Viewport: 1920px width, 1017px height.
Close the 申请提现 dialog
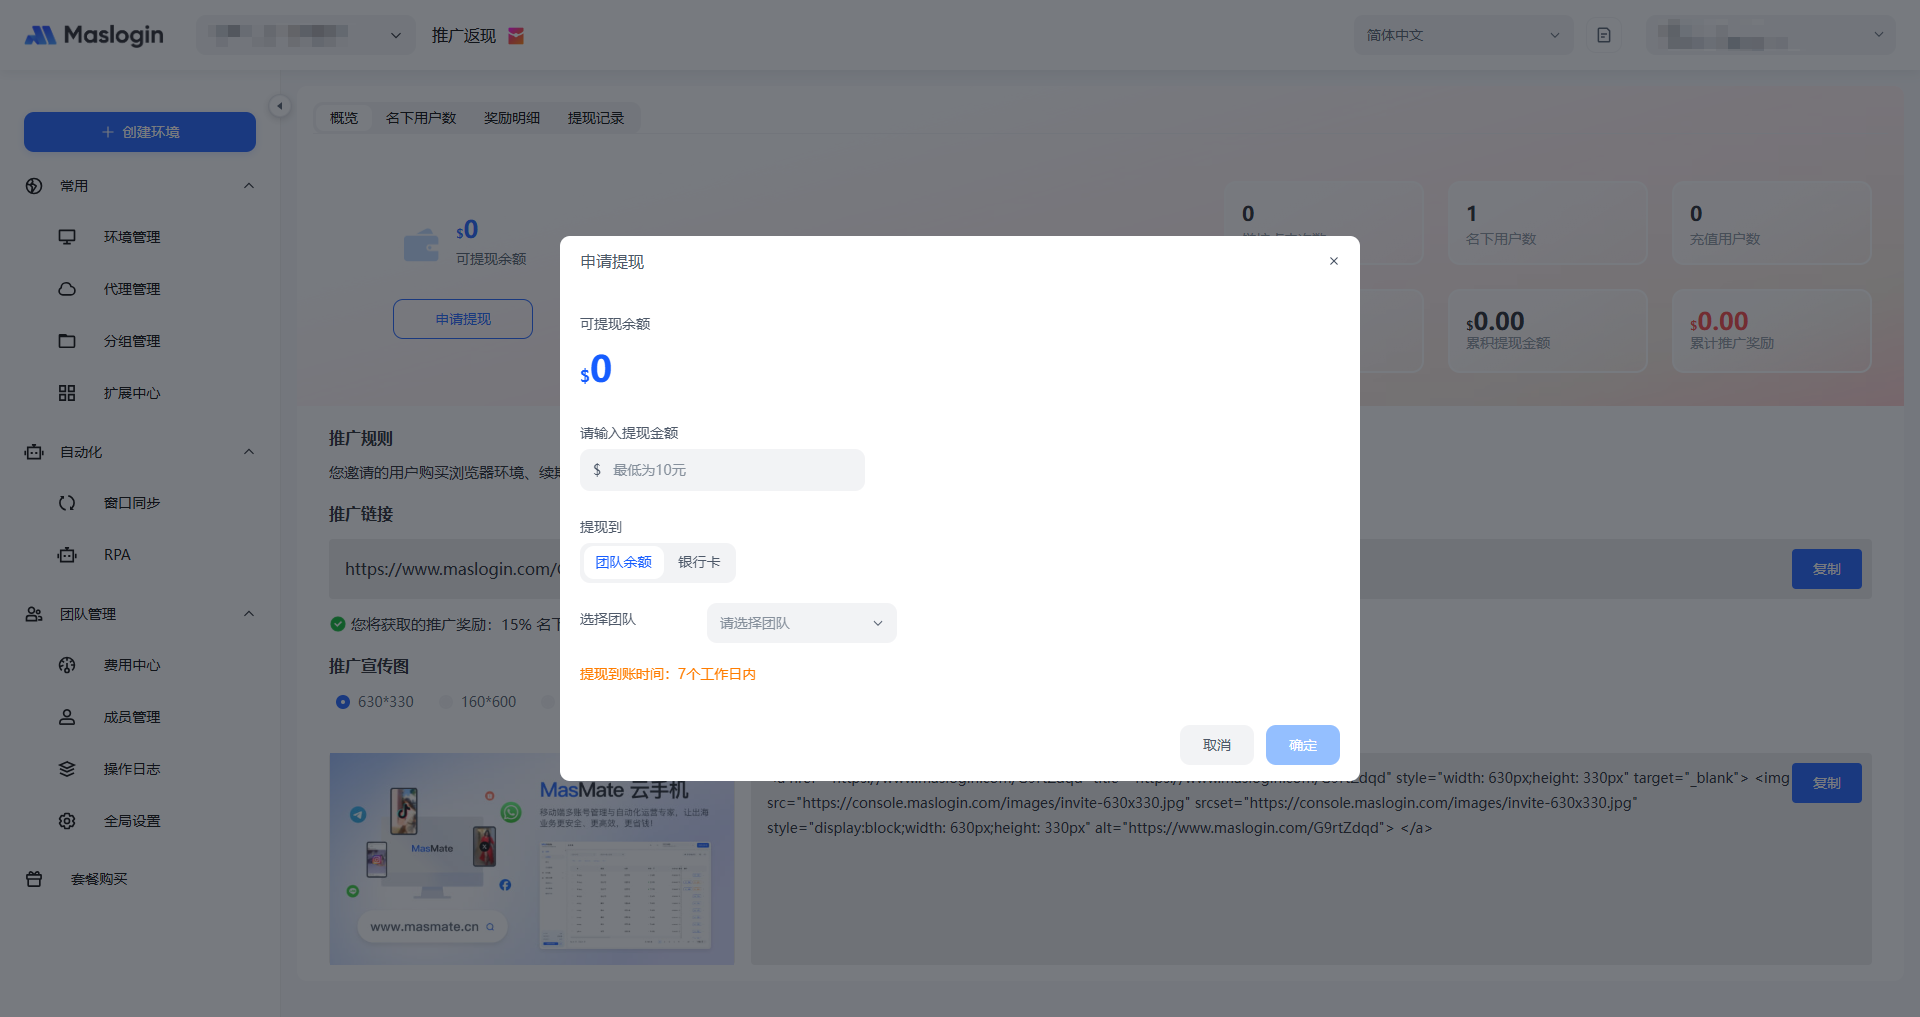click(1333, 261)
